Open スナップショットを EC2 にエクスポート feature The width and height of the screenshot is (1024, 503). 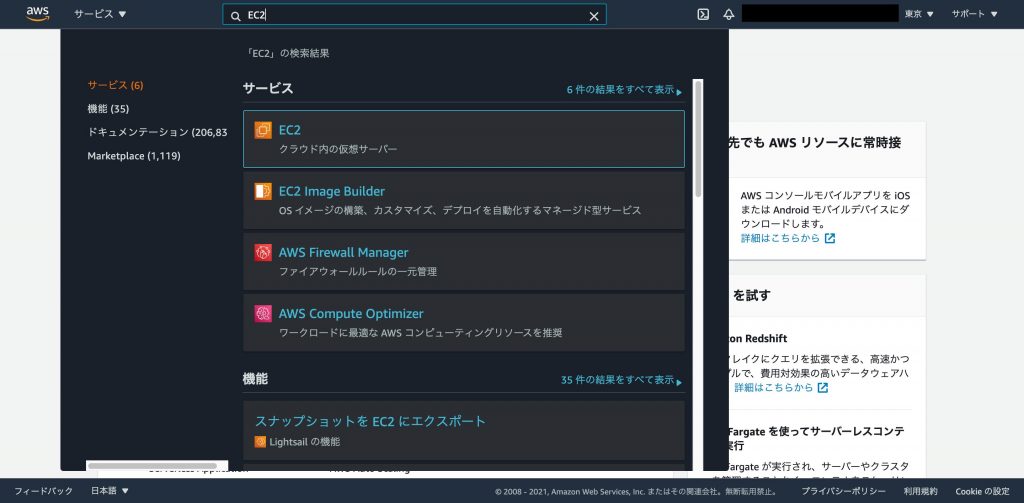[370, 421]
